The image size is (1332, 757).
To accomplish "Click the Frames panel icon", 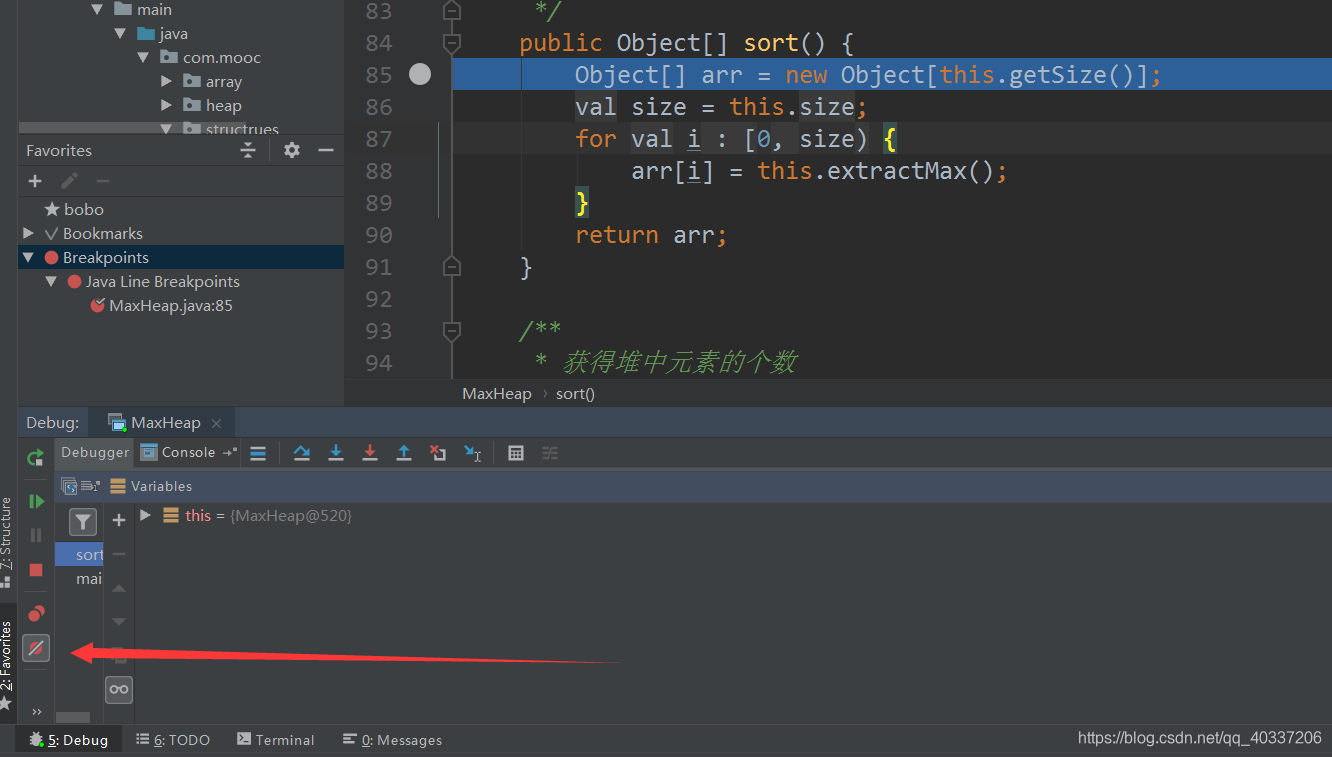I will tap(70, 486).
